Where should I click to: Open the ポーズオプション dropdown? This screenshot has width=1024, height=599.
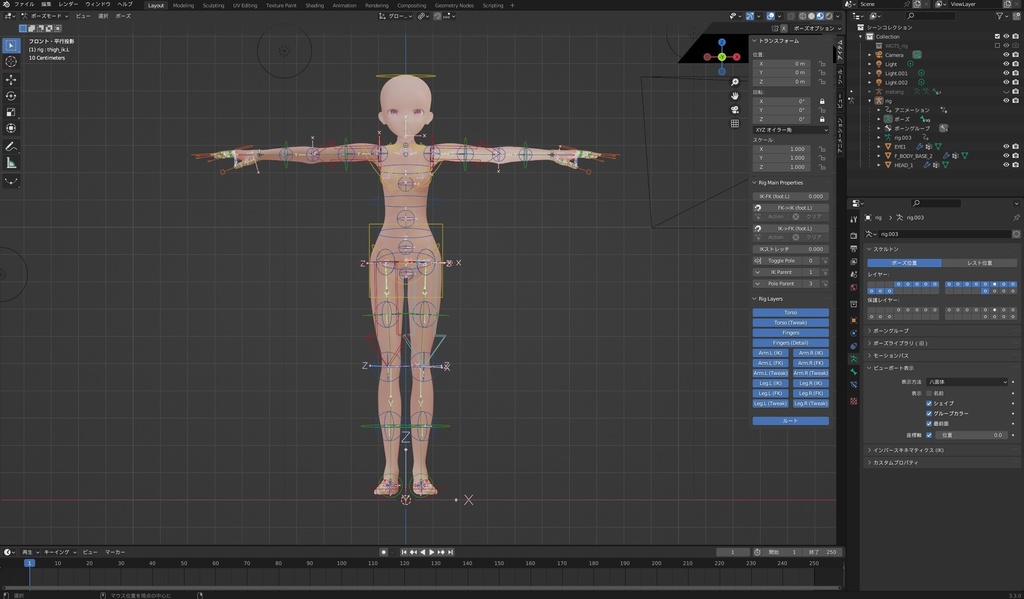[816, 28]
